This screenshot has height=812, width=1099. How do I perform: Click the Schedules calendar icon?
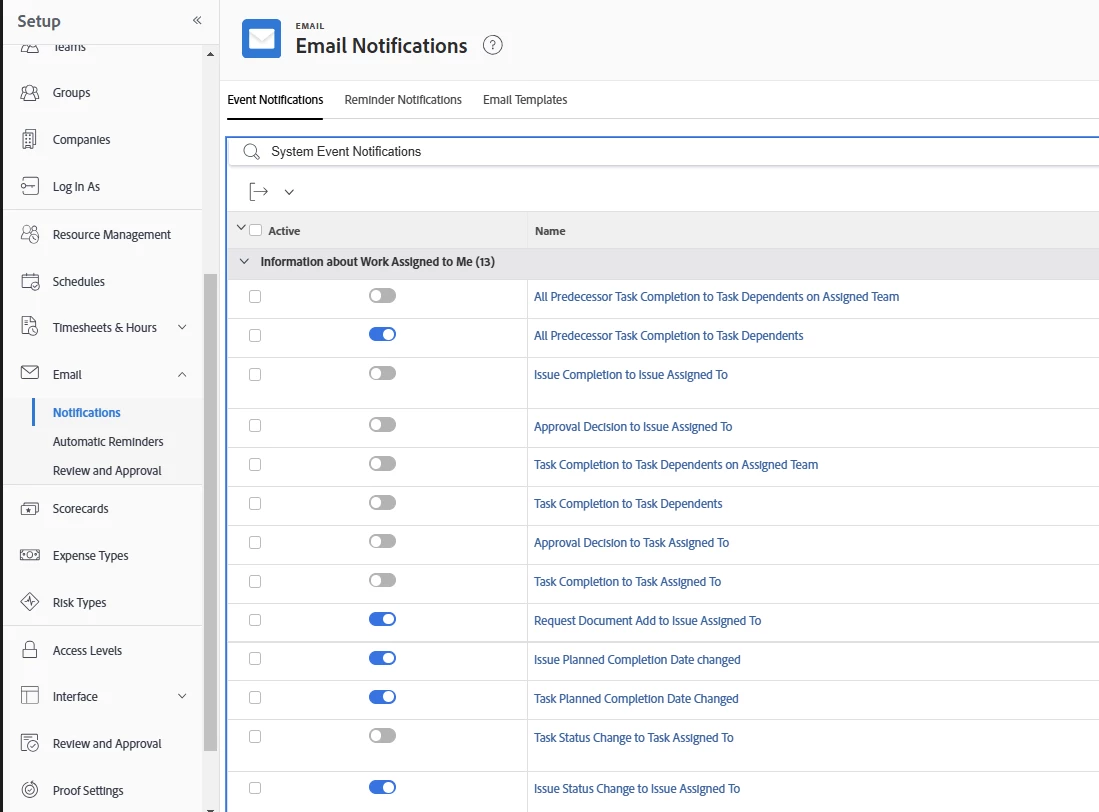coord(29,281)
